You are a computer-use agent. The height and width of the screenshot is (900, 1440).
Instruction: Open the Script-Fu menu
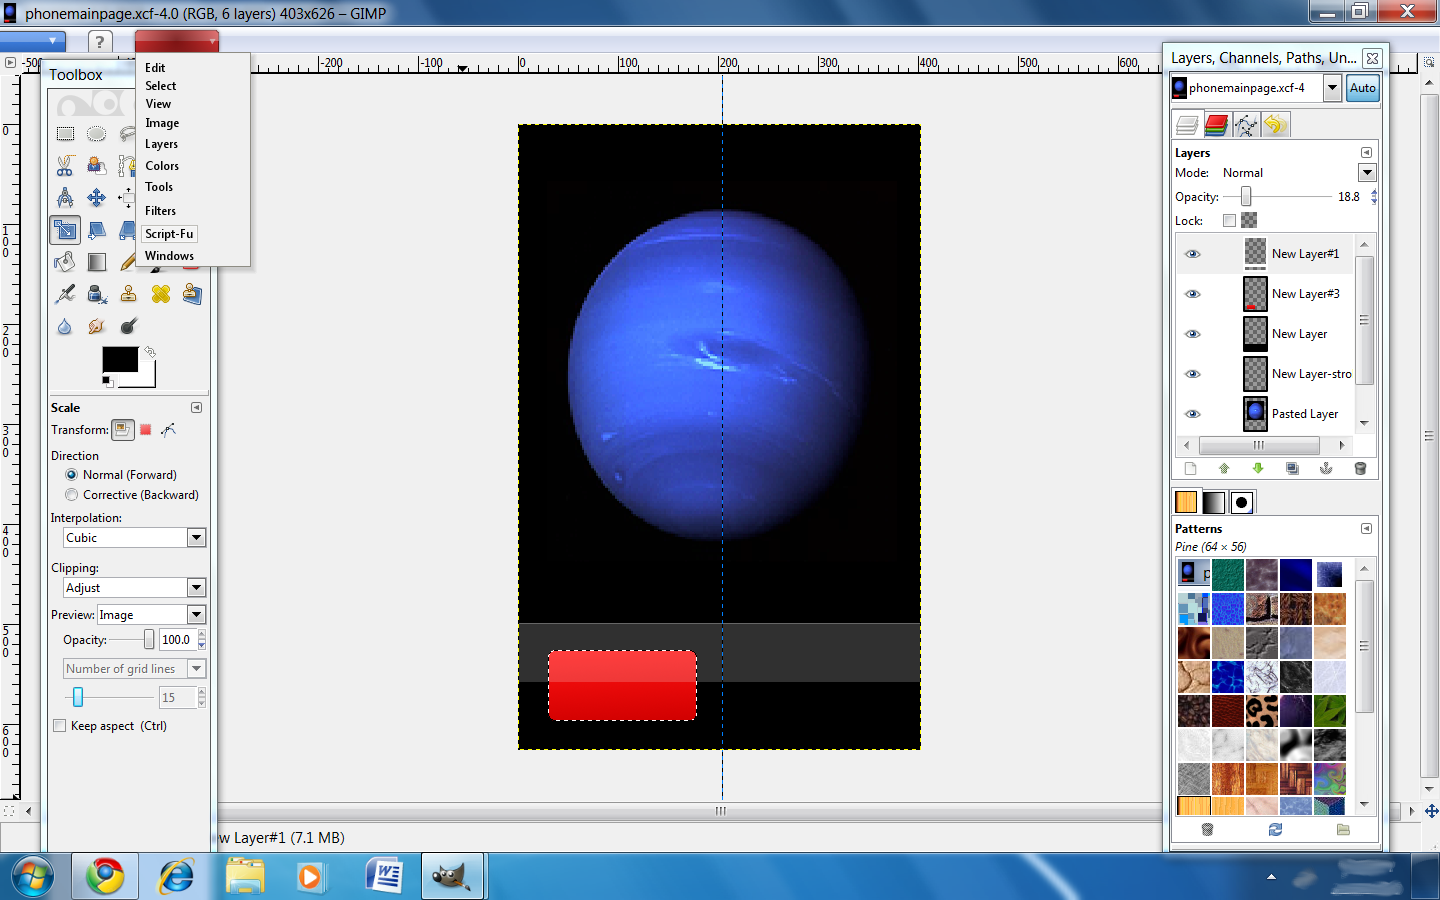(x=169, y=233)
